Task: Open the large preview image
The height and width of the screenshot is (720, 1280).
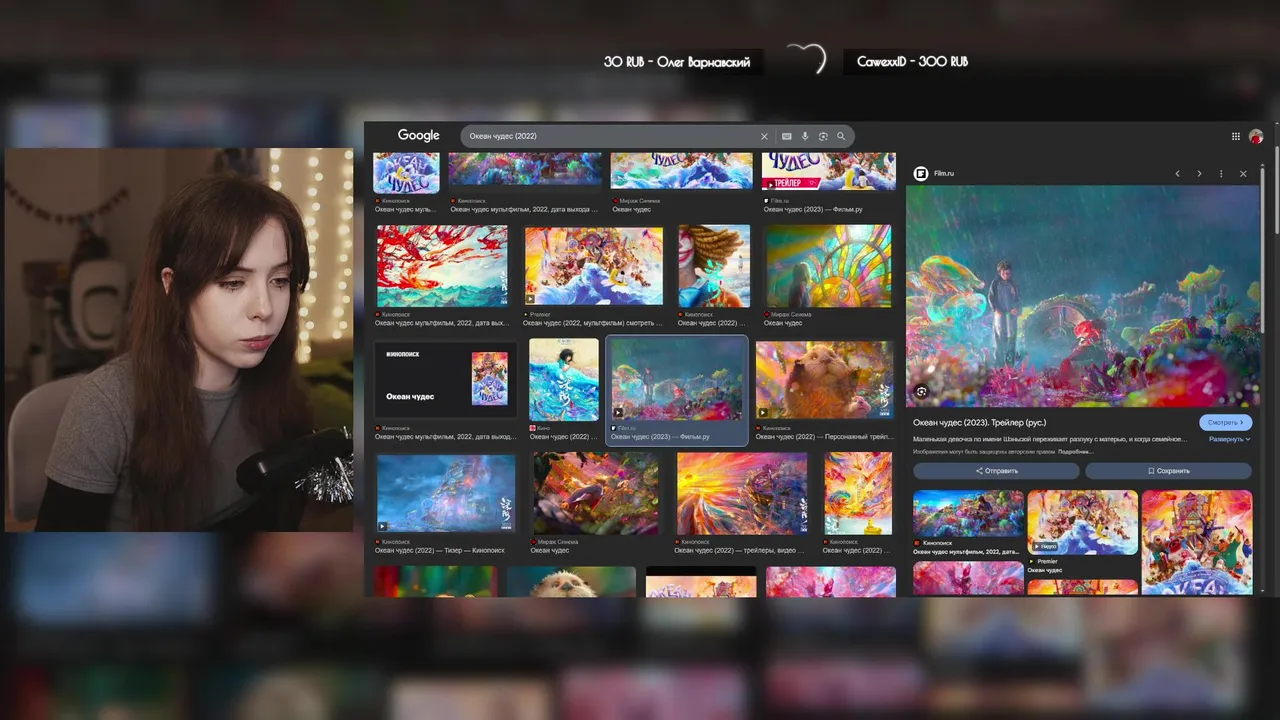Action: tap(1082, 296)
